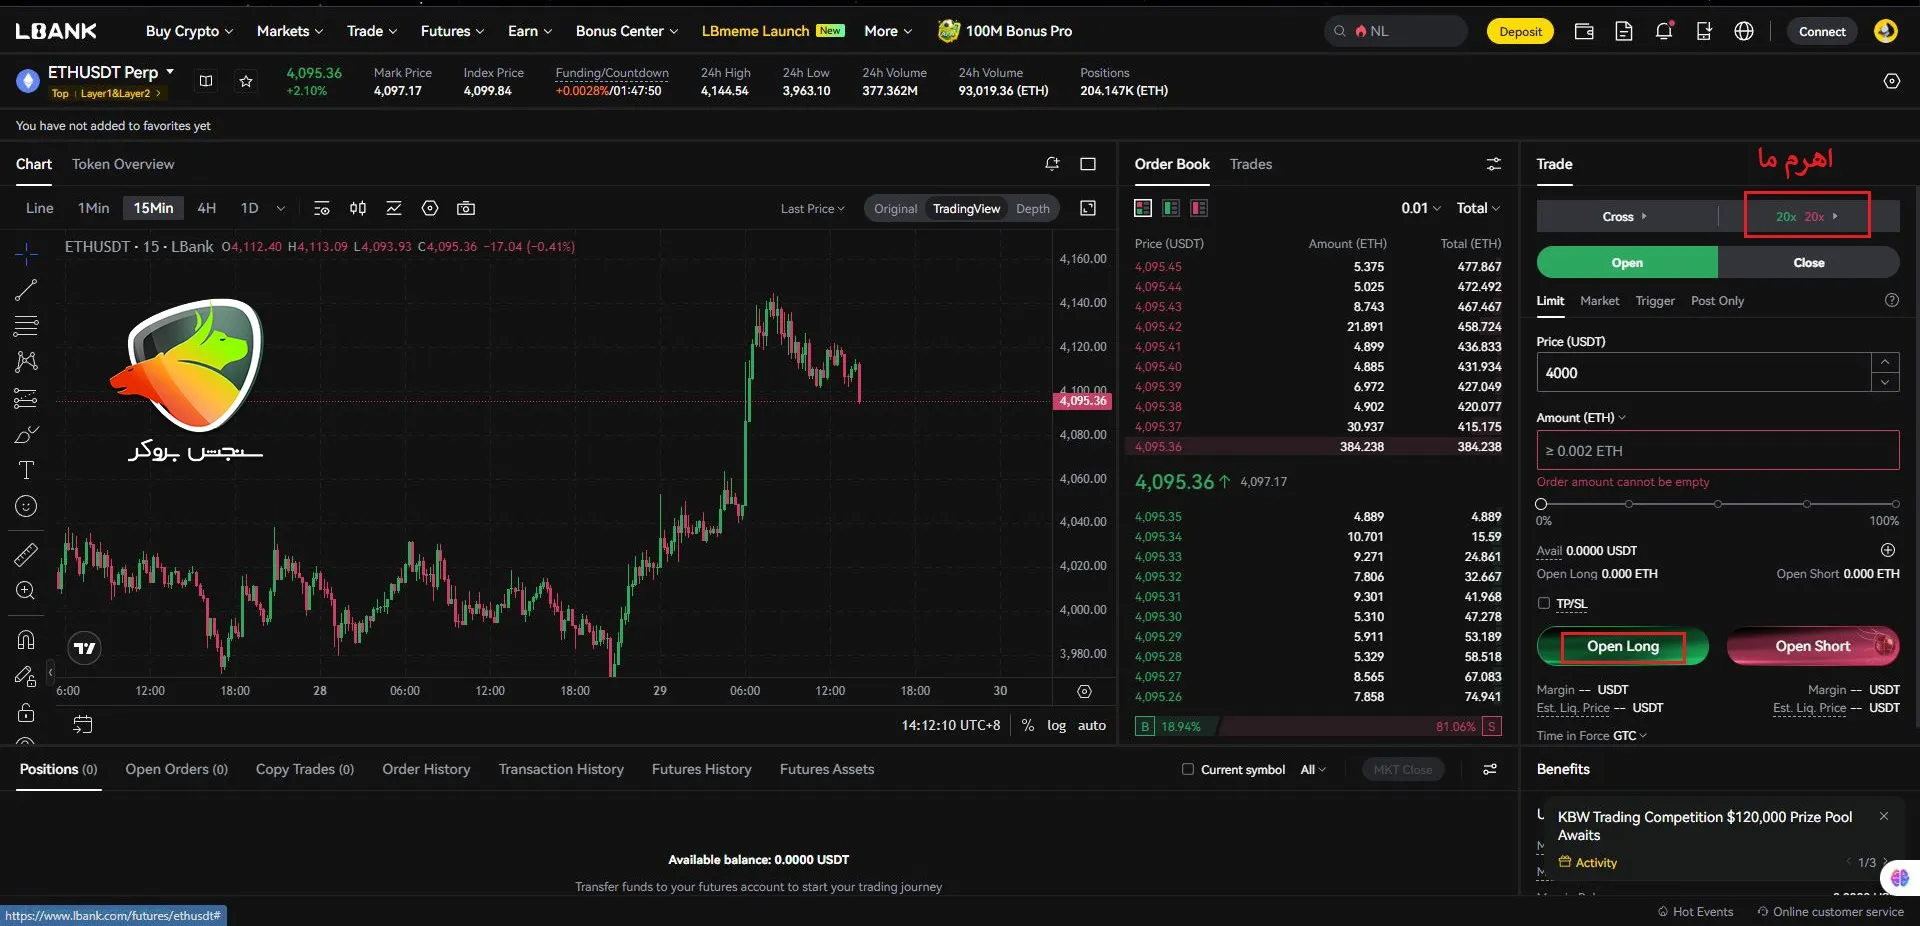Select the ruler measure tool
This screenshot has height=926, width=1920.
(26, 554)
